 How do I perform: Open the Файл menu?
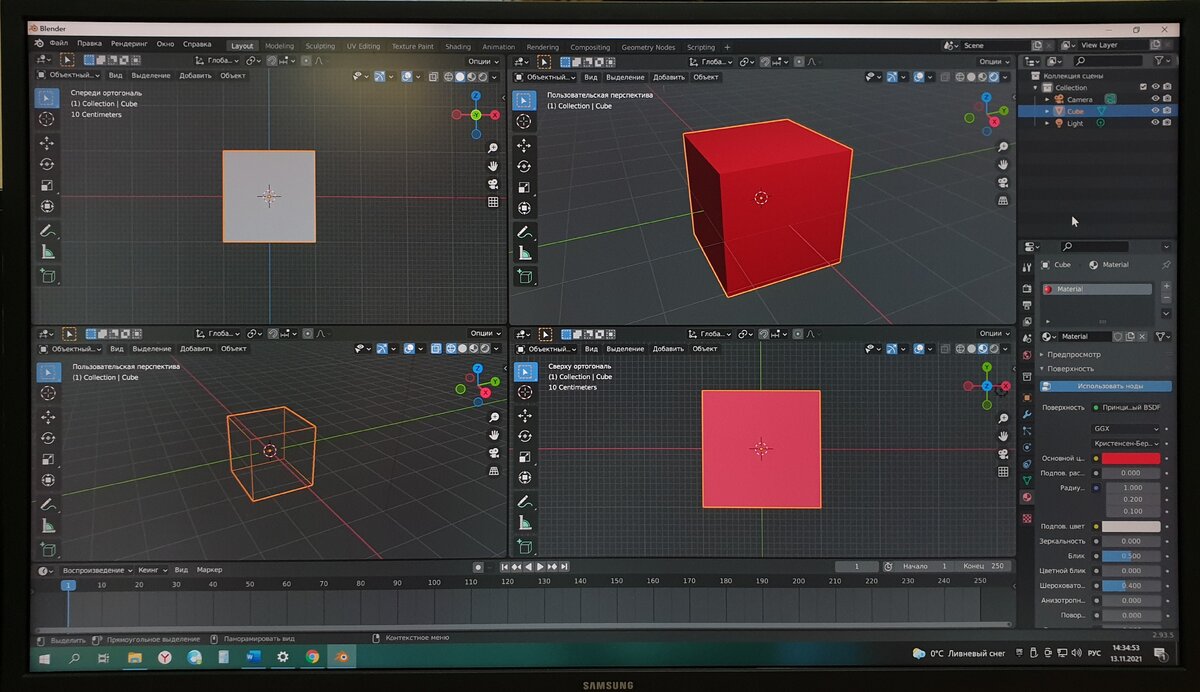tap(58, 44)
